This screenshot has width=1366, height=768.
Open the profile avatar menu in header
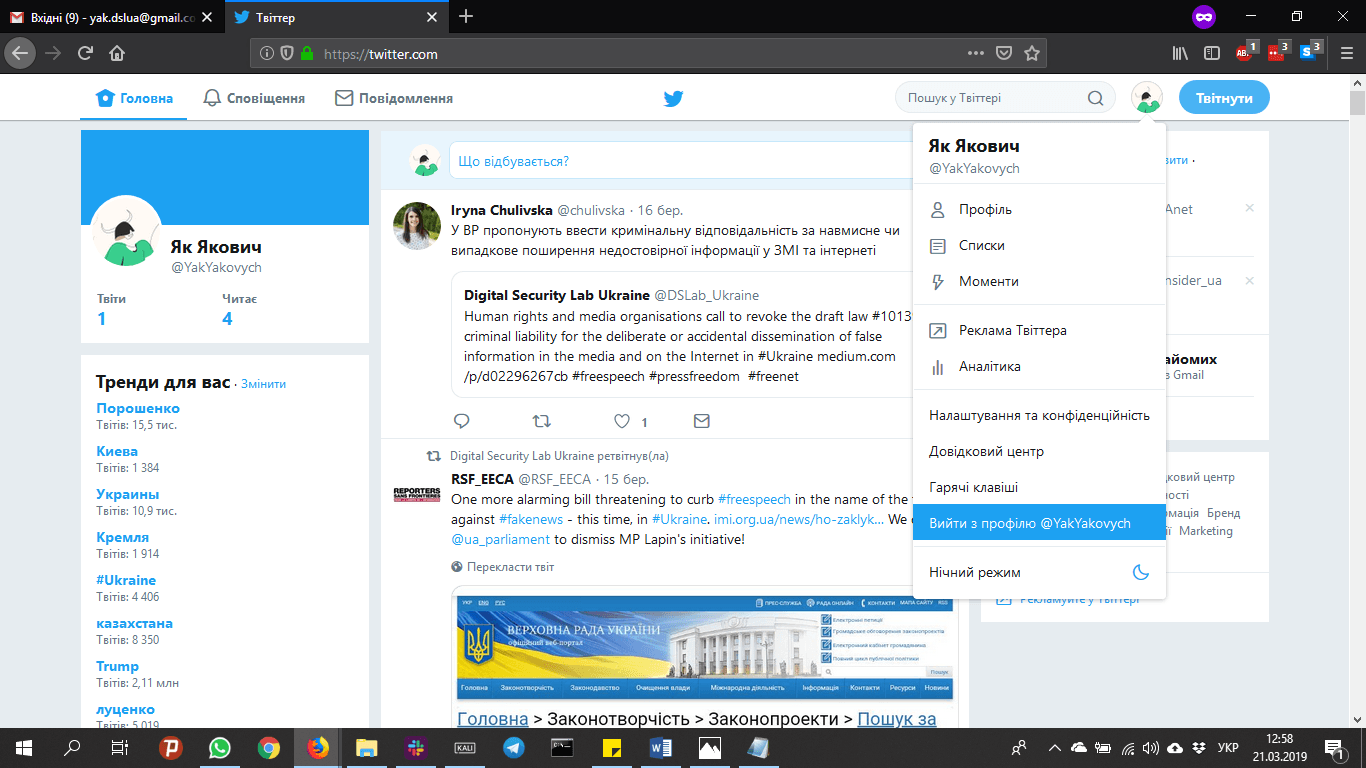1147,97
